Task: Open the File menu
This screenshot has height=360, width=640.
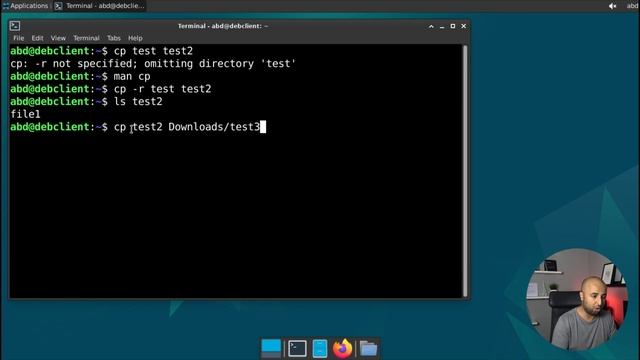Action: pyautogui.click(x=18, y=38)
